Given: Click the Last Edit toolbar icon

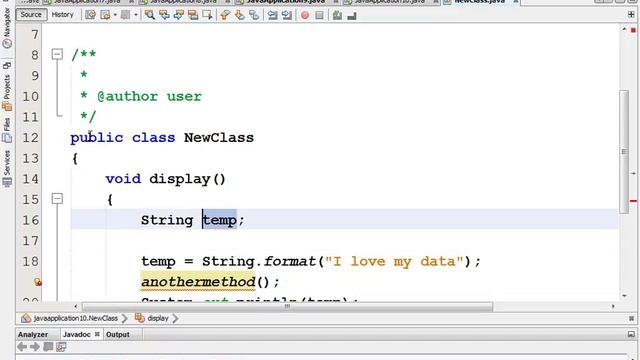Looking at the screenshot, I should click(90, 16).
